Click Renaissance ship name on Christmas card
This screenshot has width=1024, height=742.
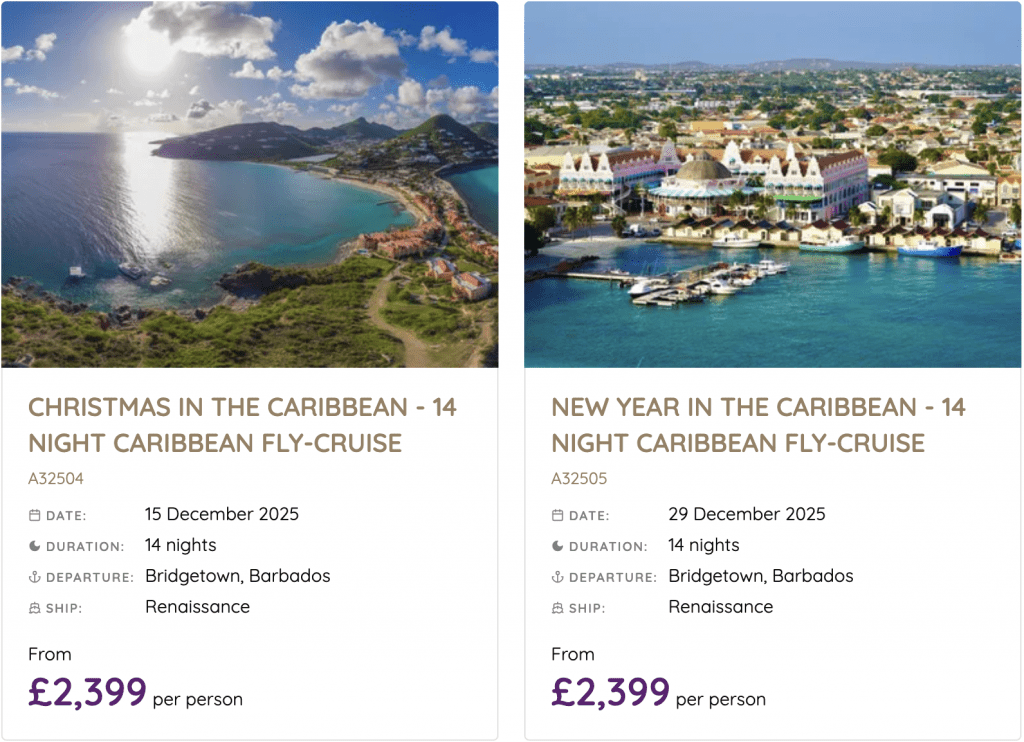pos(197,607)
